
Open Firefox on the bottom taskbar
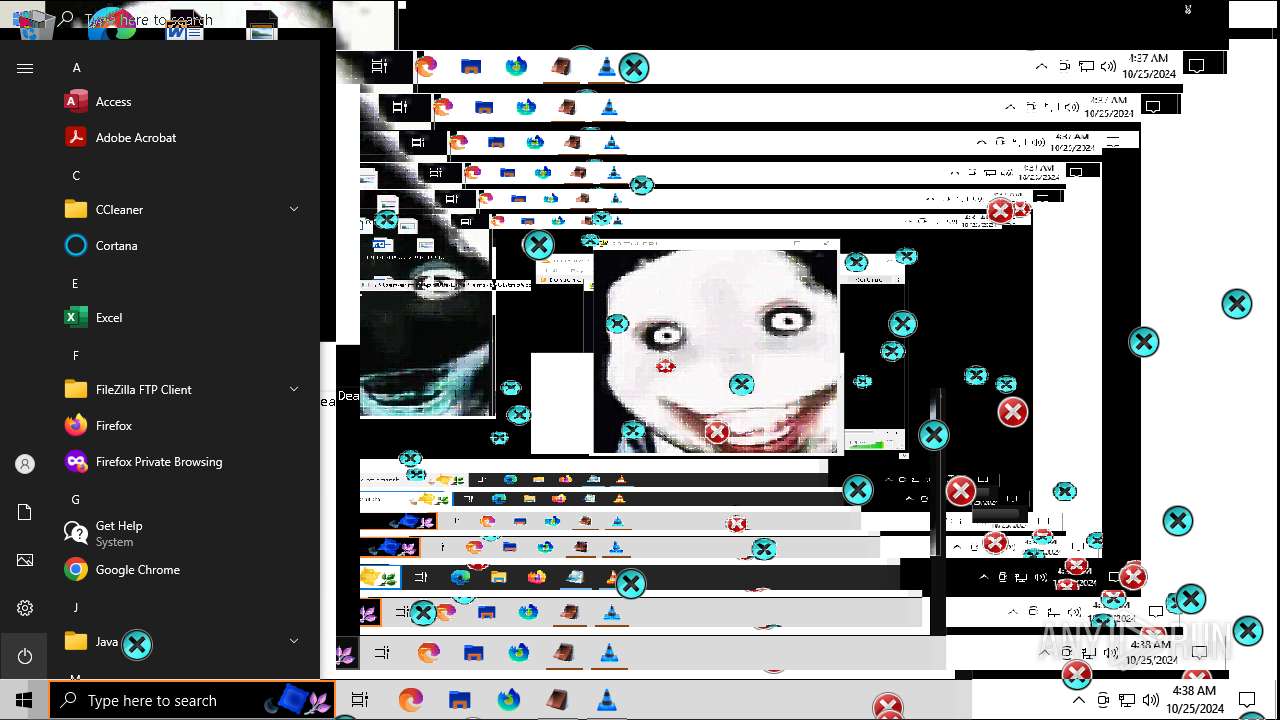coord(411,700)
